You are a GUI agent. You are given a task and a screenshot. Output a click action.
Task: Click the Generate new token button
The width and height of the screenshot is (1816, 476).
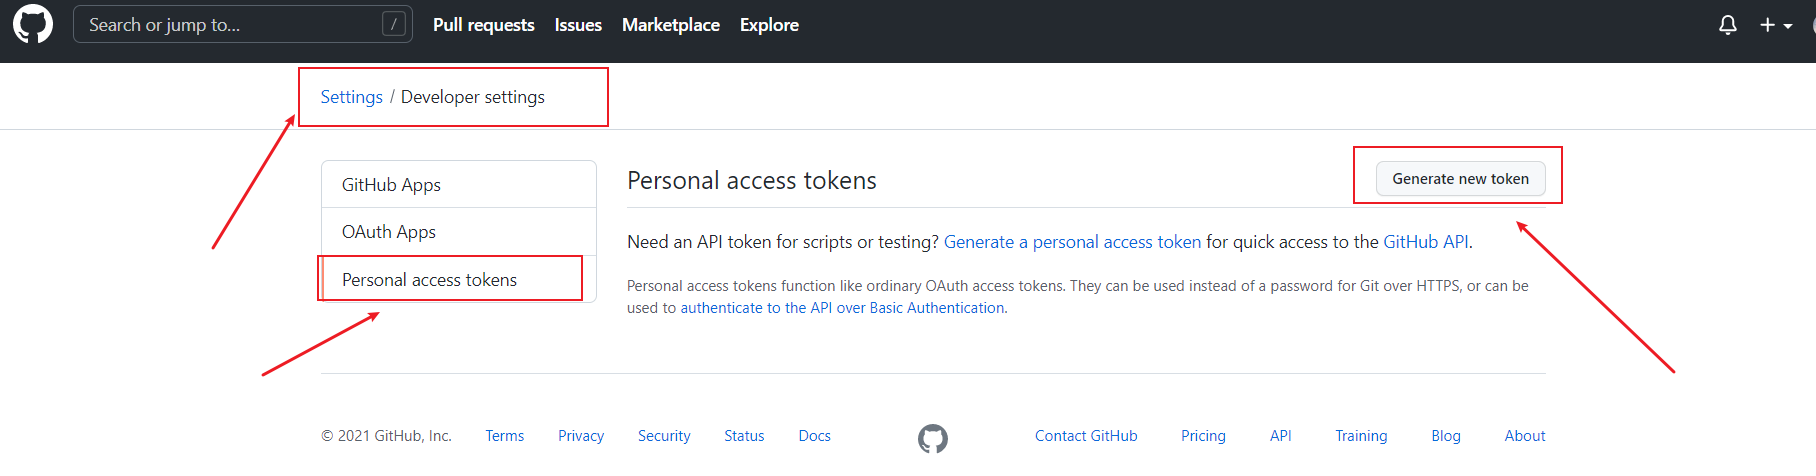click(x=1460, y=179)
